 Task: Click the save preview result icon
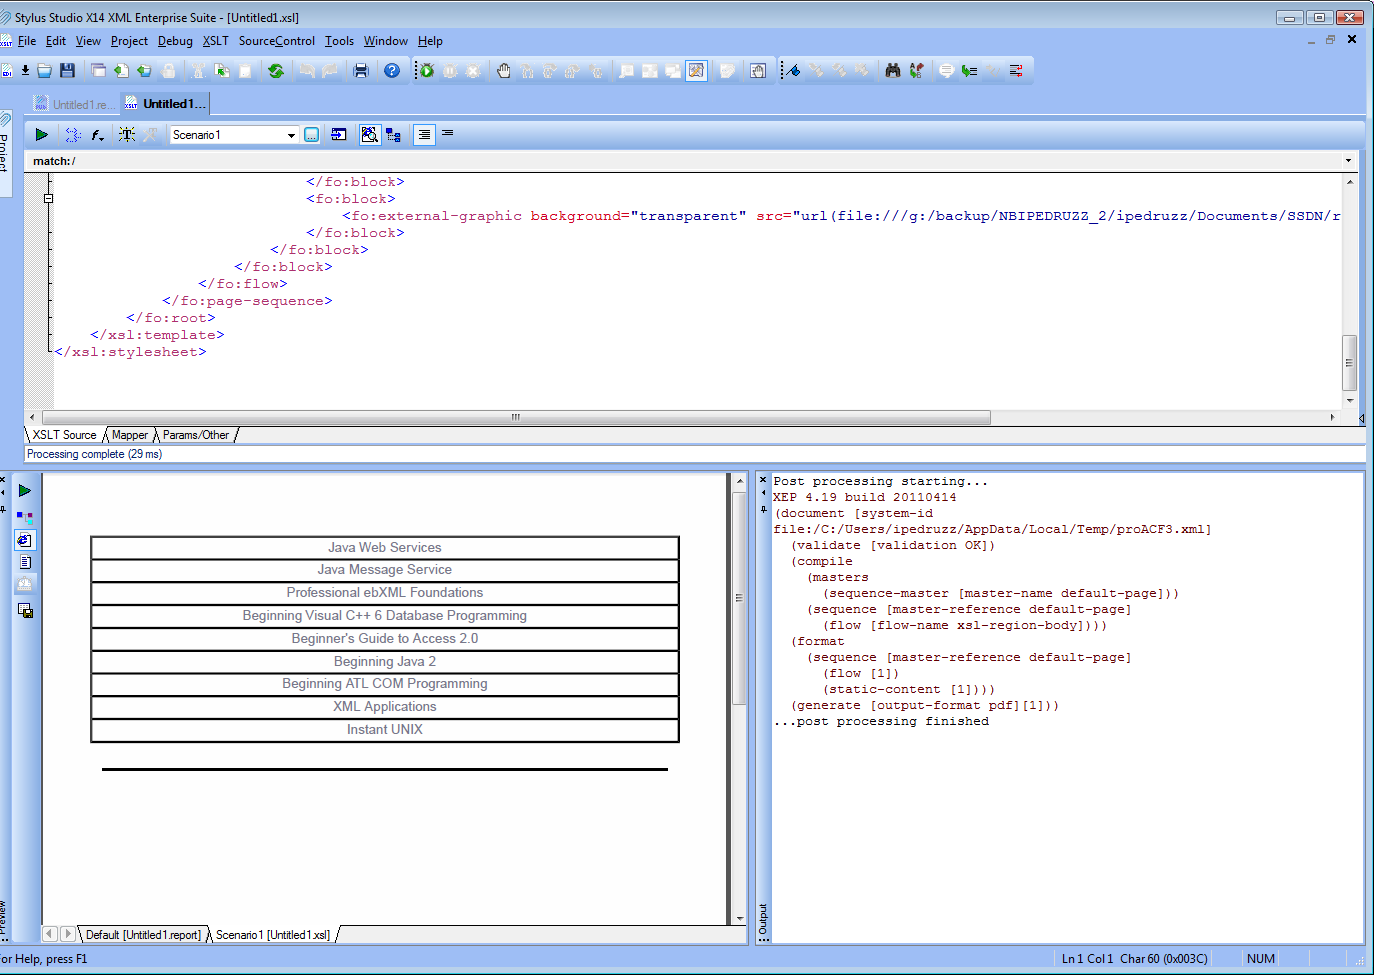point(25,610)
